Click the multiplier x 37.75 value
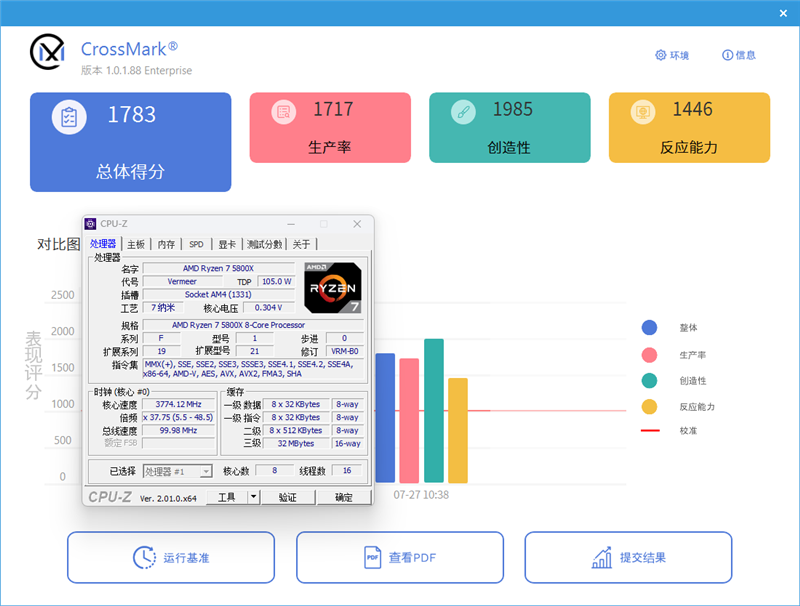This screenshot has height=606, width=800. (179, 417)
